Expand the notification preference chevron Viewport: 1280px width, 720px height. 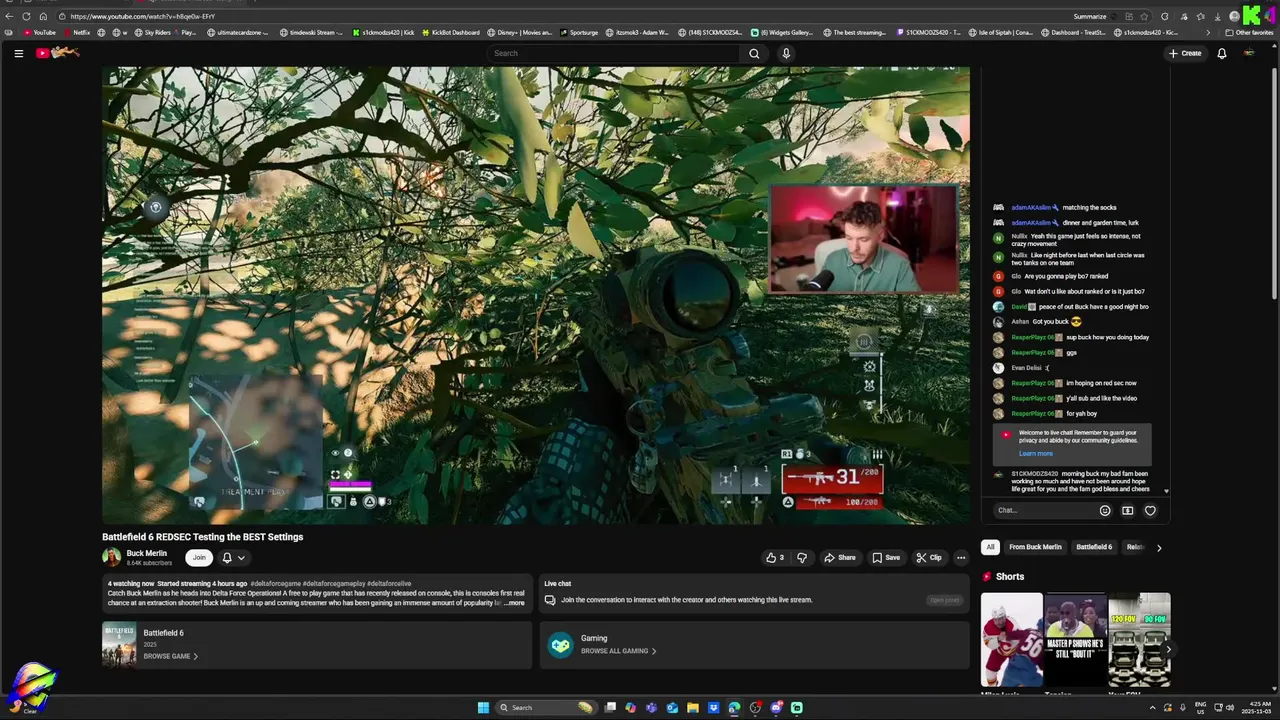(x=241, y=557)
